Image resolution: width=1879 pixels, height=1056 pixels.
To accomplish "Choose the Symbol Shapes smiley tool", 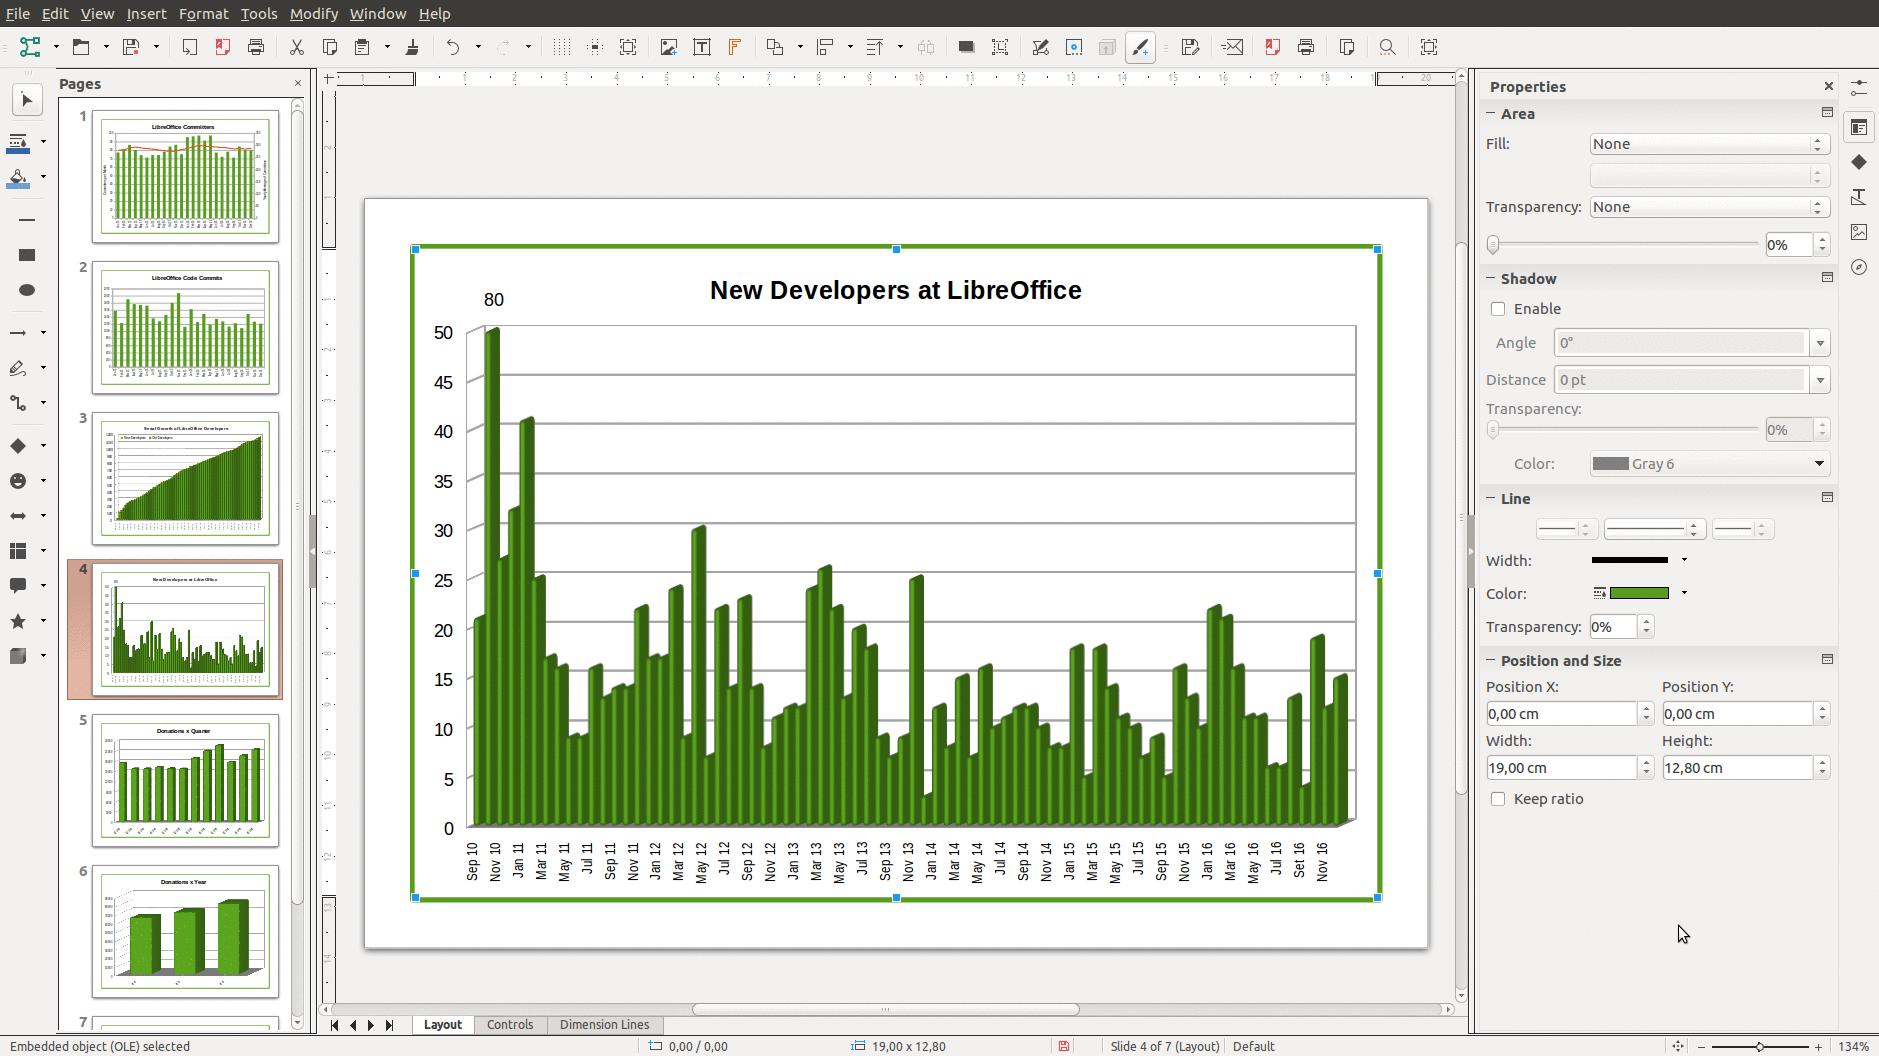I will pyautogui.click(x=18, y=481).
